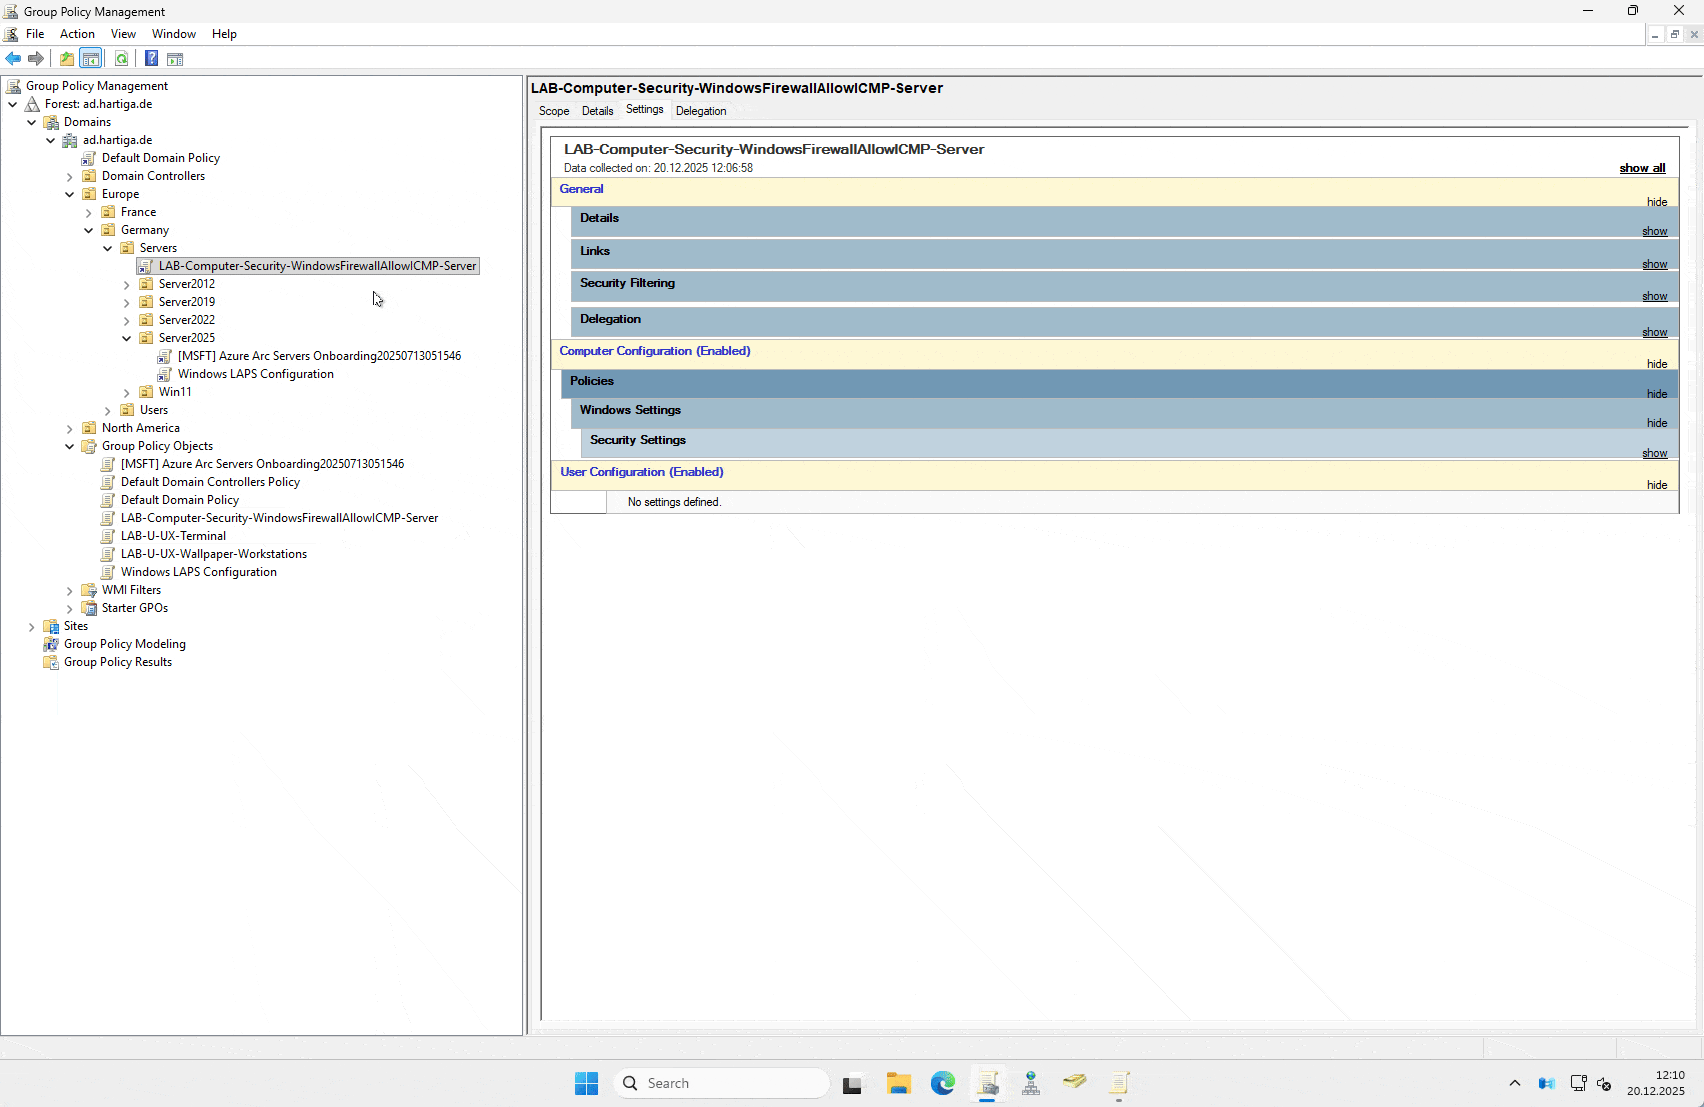Hide the User Configuration section via its hide link
Viewport: 1704px width, 1107px height.
(1657, 485)
